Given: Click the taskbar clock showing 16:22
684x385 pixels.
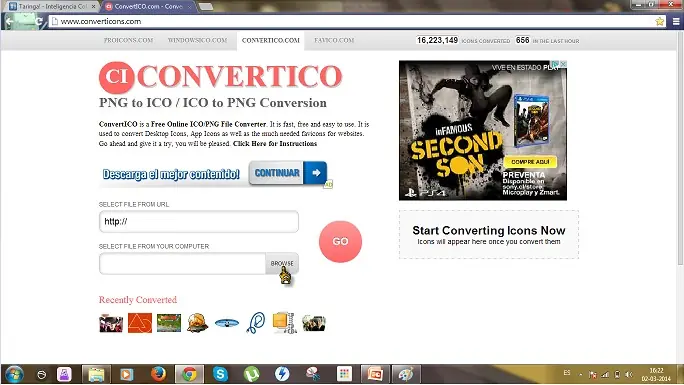Looking at the screenshot, I should pos(656,375).
